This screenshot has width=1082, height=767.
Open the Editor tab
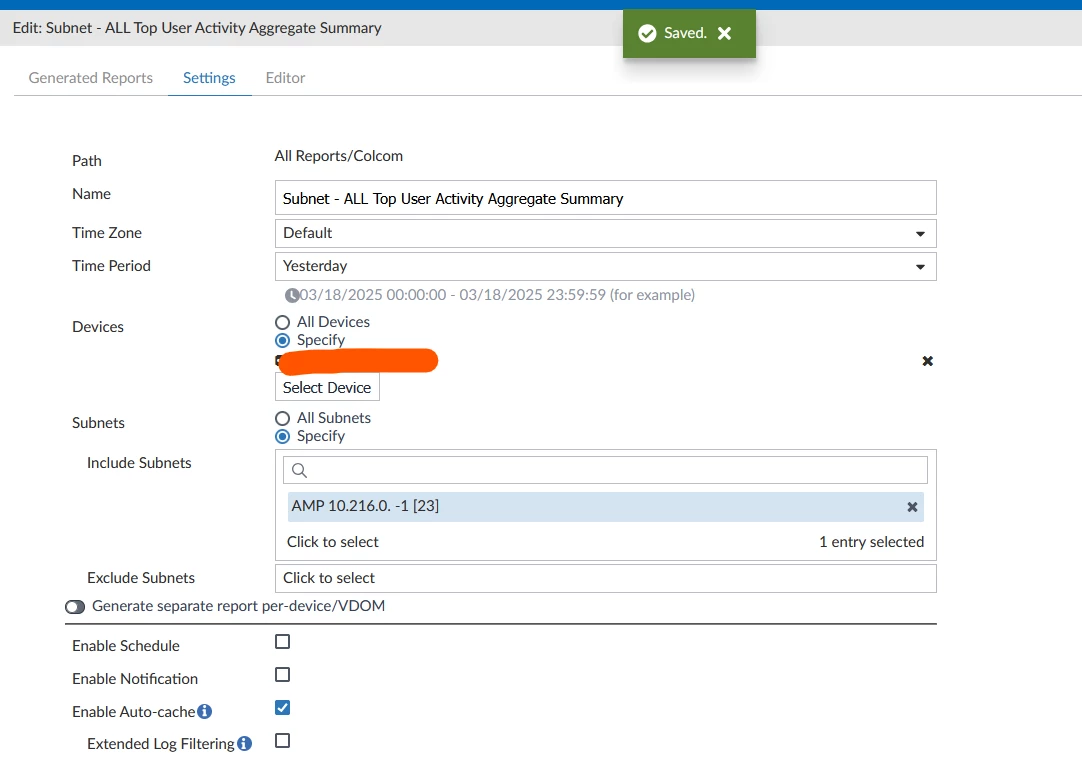coord(285,78)
